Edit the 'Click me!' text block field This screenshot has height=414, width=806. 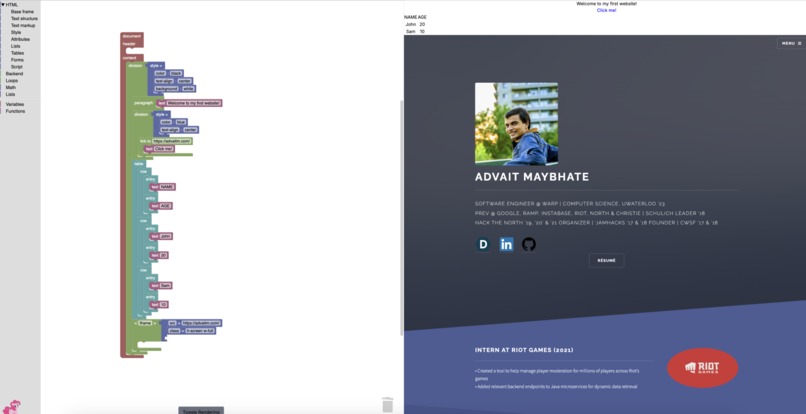pos(164,149)
